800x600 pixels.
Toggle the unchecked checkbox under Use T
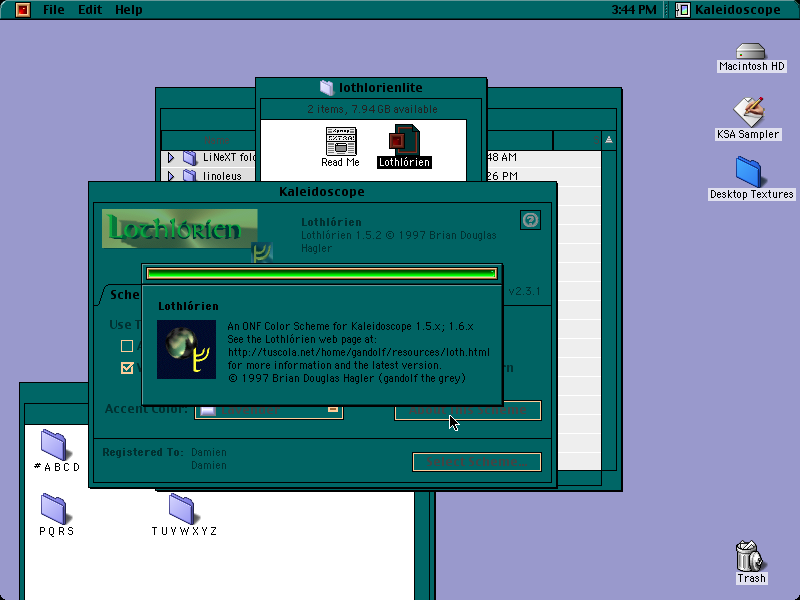[x=127, y=346]
